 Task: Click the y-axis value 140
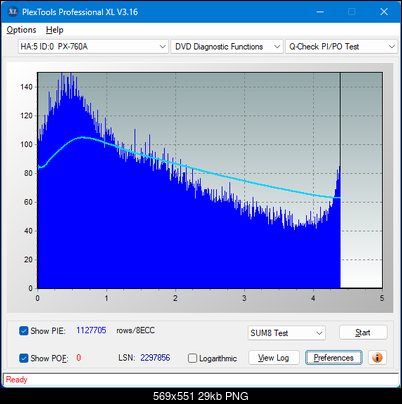[26, 87]
